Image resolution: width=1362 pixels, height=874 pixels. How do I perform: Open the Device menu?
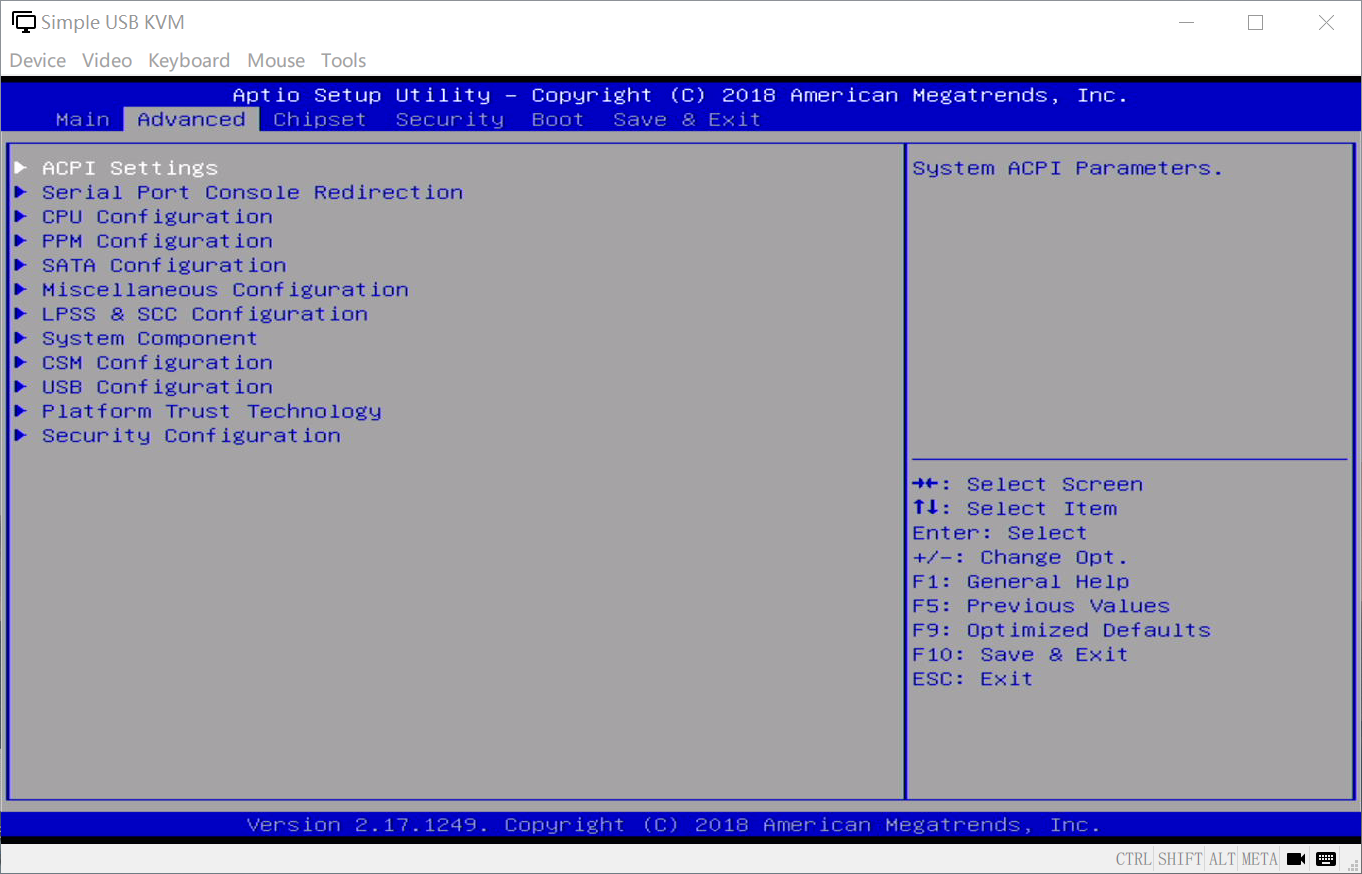tap(38, 60)
